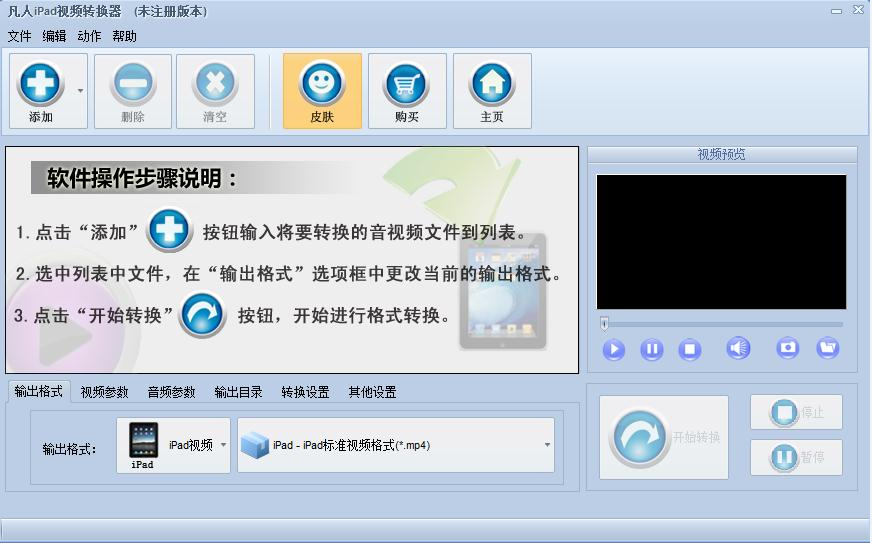Viewport: 872px width, 543px height.
Task: Open the 帮助 menu
Action: click(x=124, y=36)
